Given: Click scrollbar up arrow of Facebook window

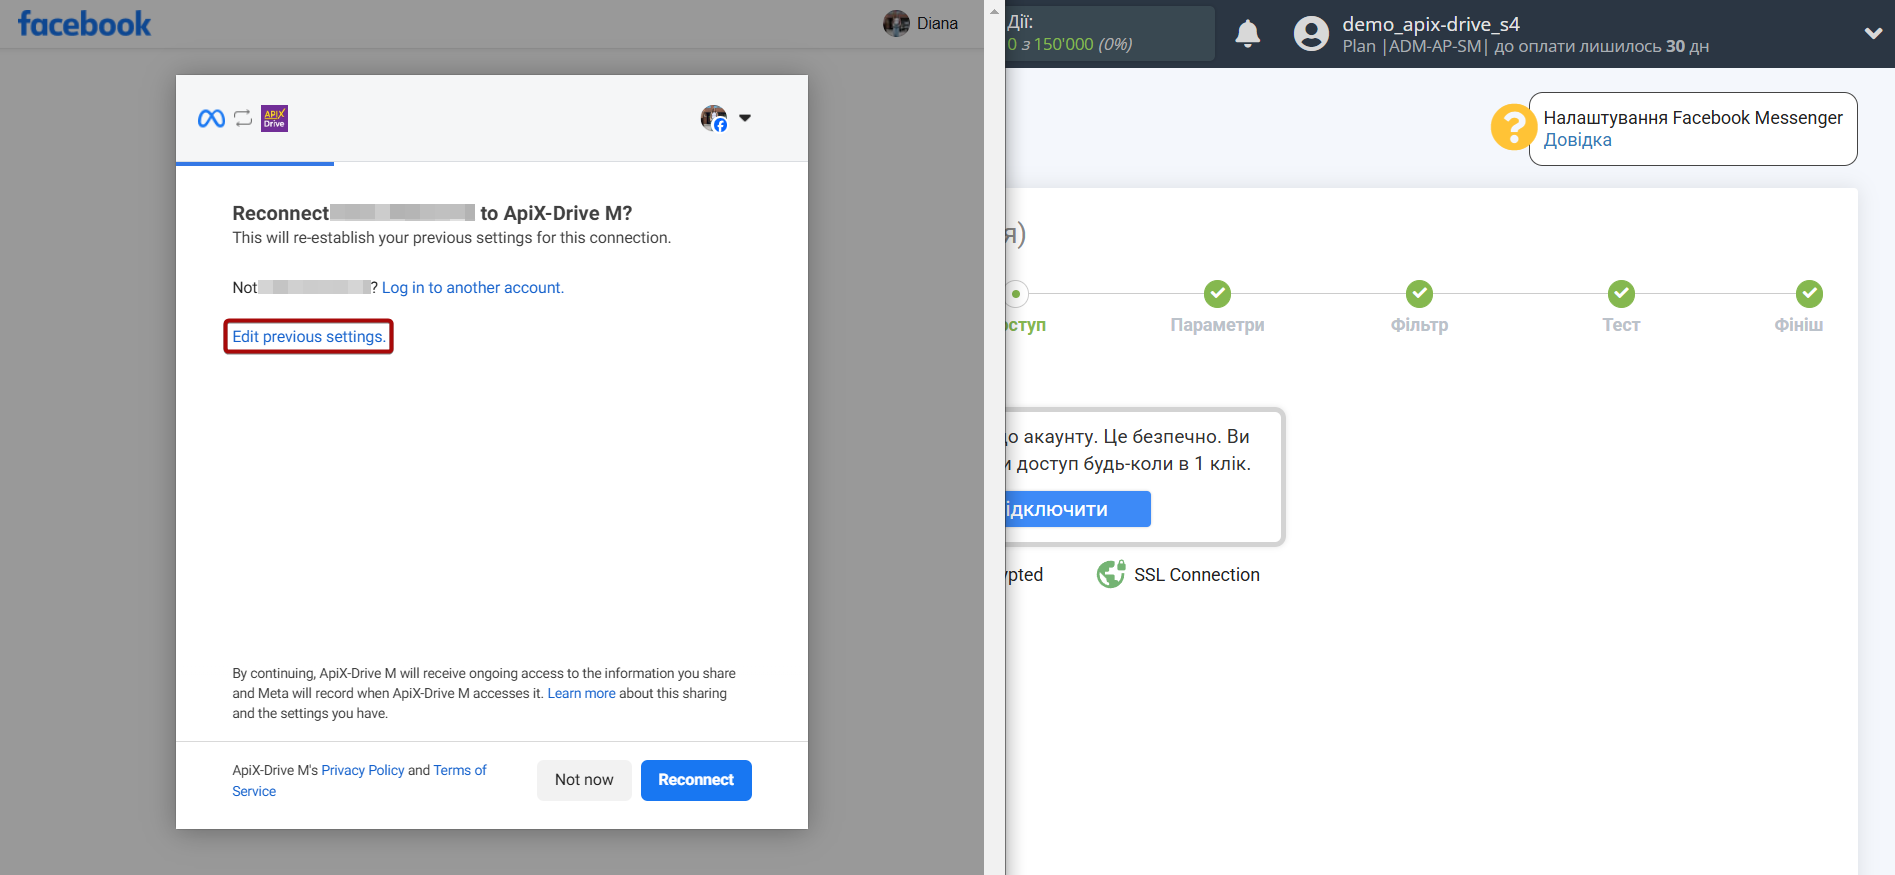Looking at the screenshot, I should (x=994, y=11).
